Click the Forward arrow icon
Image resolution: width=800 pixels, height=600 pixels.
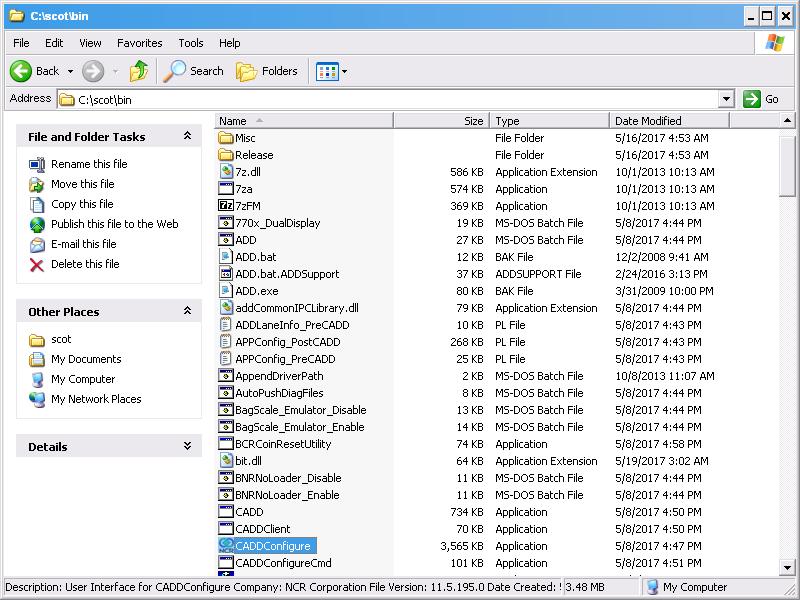tap(93, 71)
